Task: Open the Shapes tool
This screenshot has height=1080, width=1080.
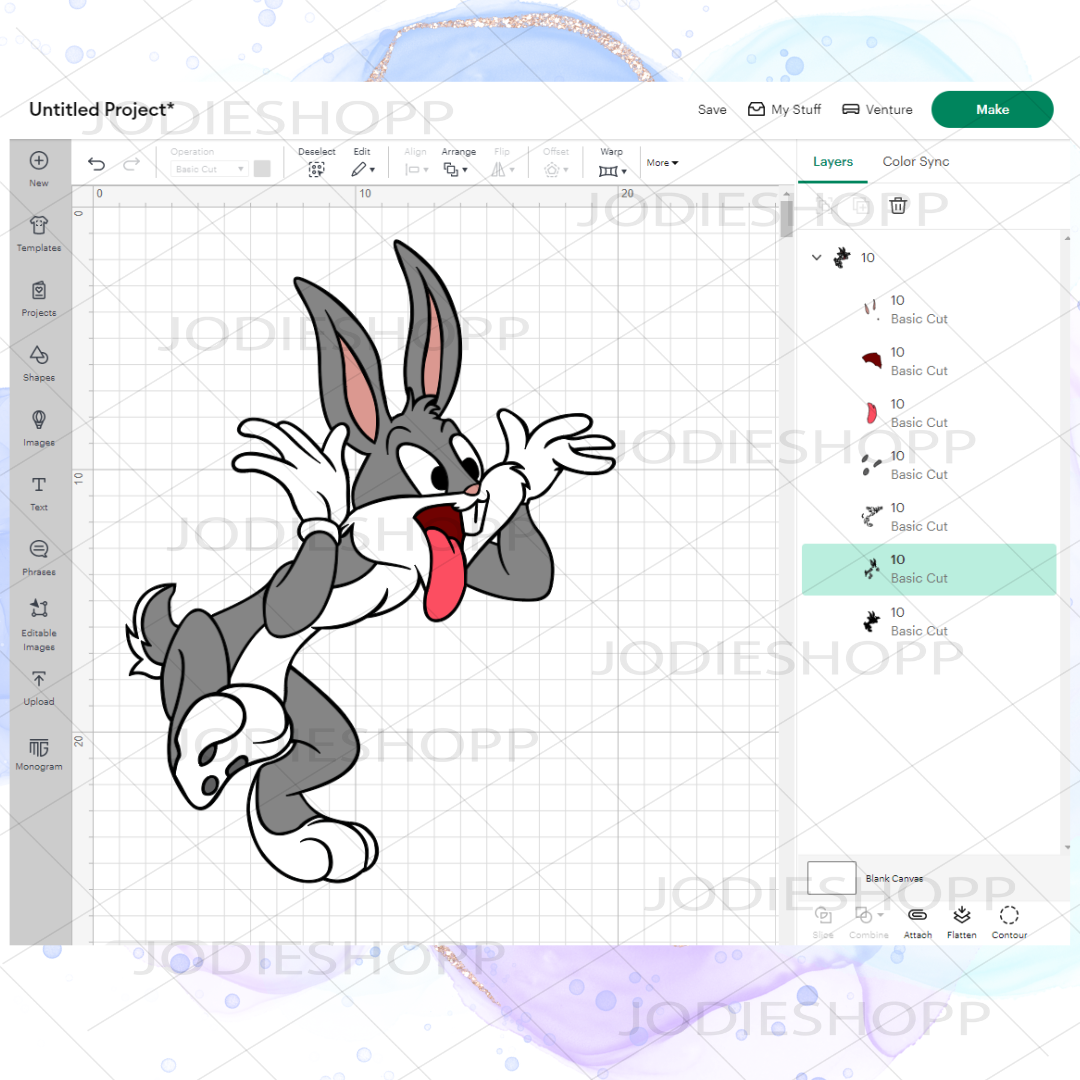Action: pyautogui.click(x=39, y=363)
